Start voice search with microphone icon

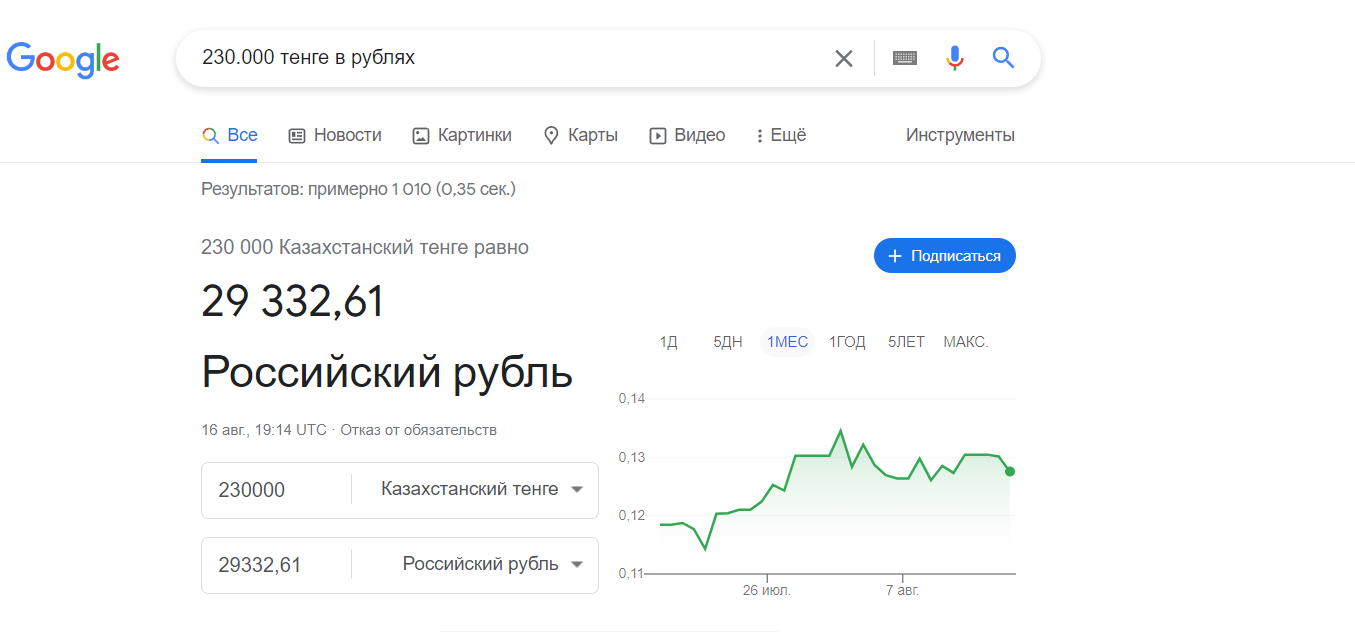click(x=955, y=58)
